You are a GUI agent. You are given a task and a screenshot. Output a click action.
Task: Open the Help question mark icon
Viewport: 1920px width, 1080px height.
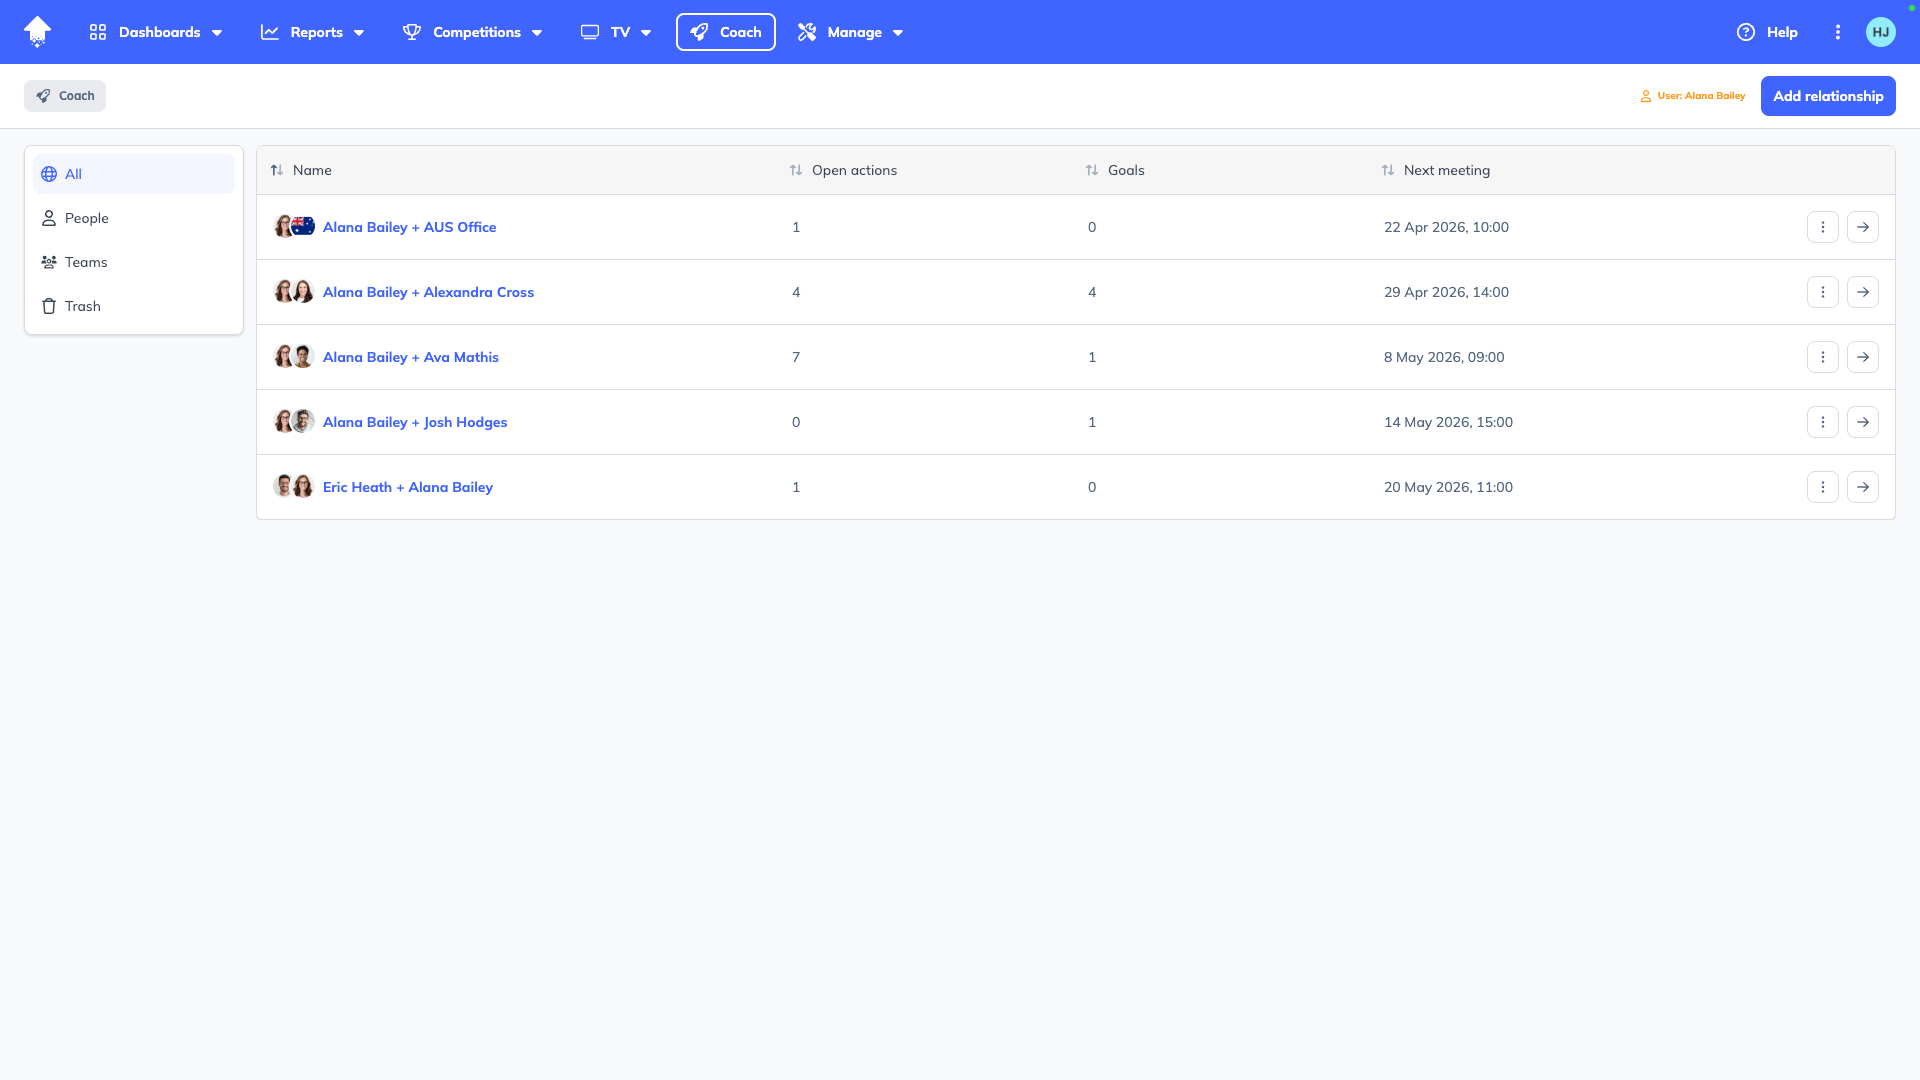pos(1745,32)
